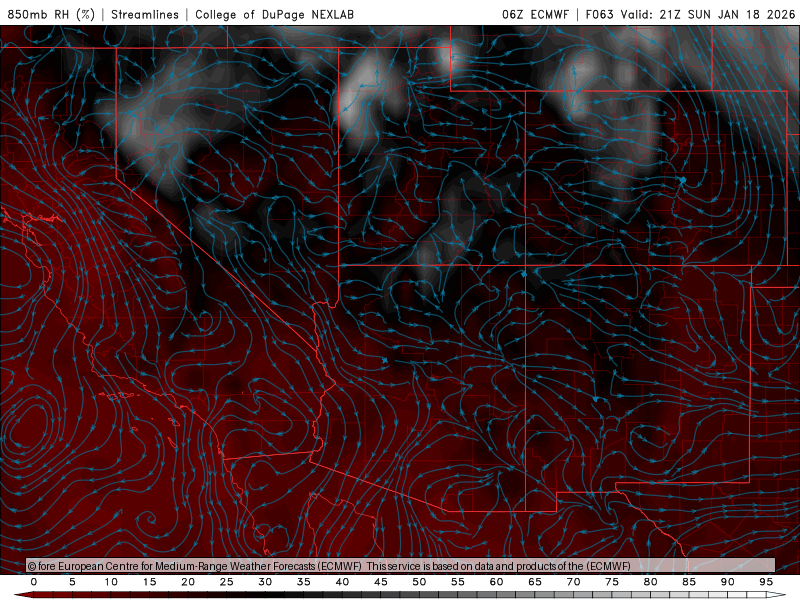Click the white right arrow of color bar

pyautogui.click(x=776, y=595)
